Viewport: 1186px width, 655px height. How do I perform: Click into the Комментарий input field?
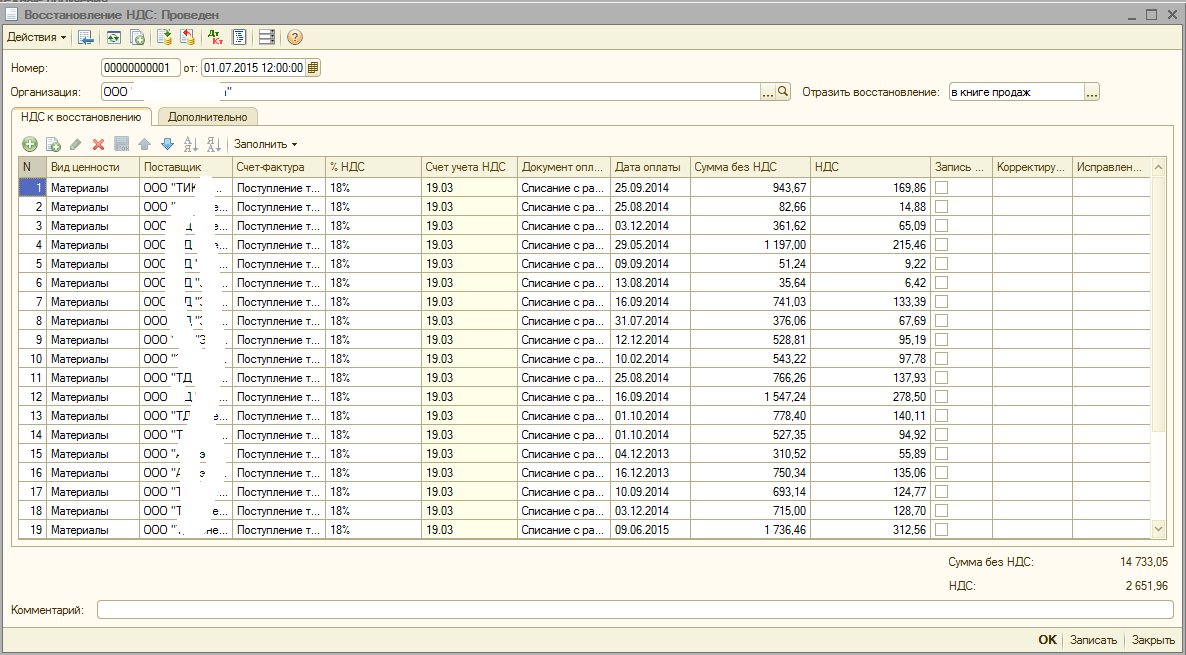click(635, 610)
